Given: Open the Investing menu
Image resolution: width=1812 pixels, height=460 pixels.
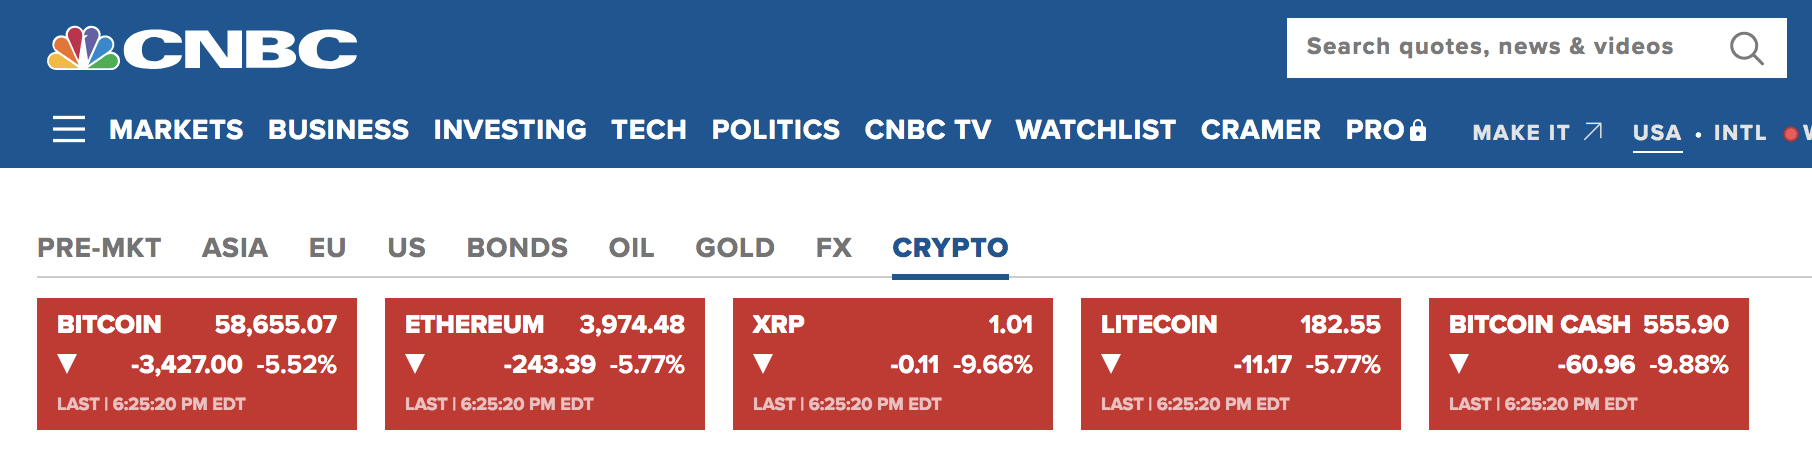Looking at the screenshot, I should [x=510, y=130].
